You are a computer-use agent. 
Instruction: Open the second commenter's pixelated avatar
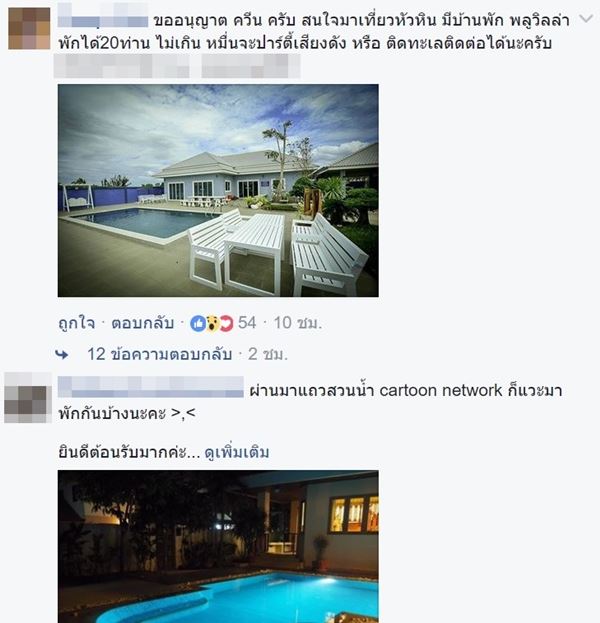(27, 397)
